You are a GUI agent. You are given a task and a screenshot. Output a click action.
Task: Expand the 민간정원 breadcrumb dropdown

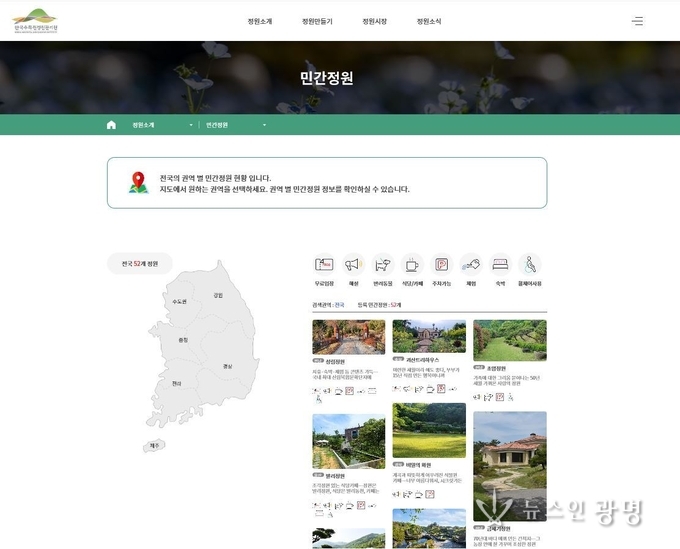(x=236, y=125)
